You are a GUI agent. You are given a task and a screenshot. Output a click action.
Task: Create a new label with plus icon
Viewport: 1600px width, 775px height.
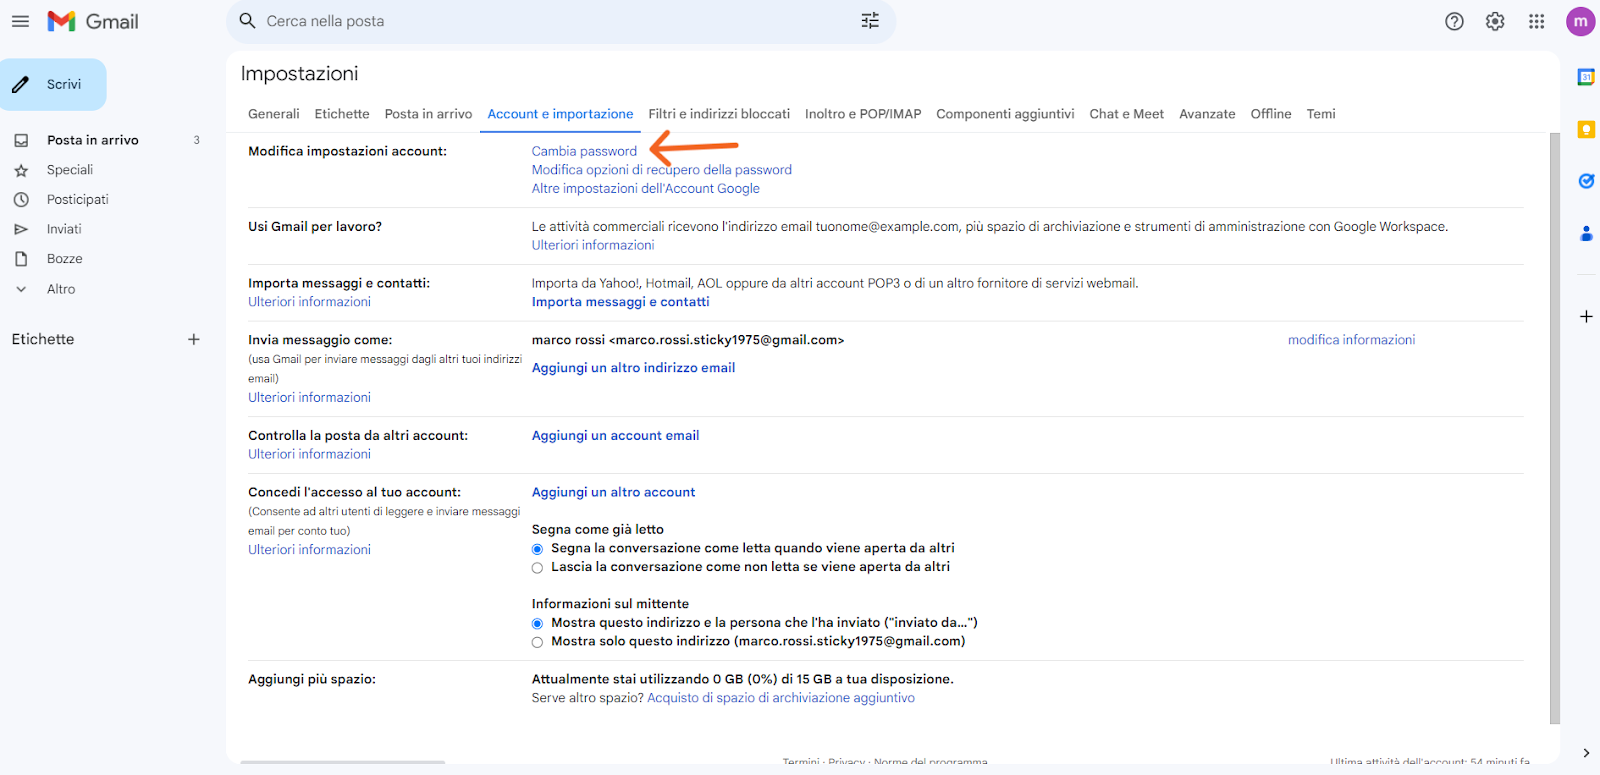coord(194,339)
